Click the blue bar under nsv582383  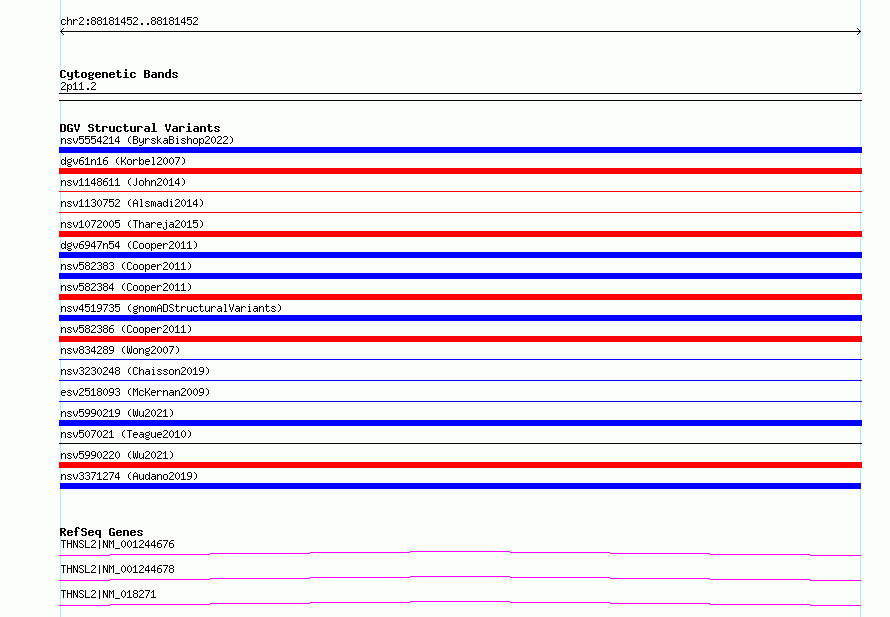pyautogui.click(x=460, y=276)
